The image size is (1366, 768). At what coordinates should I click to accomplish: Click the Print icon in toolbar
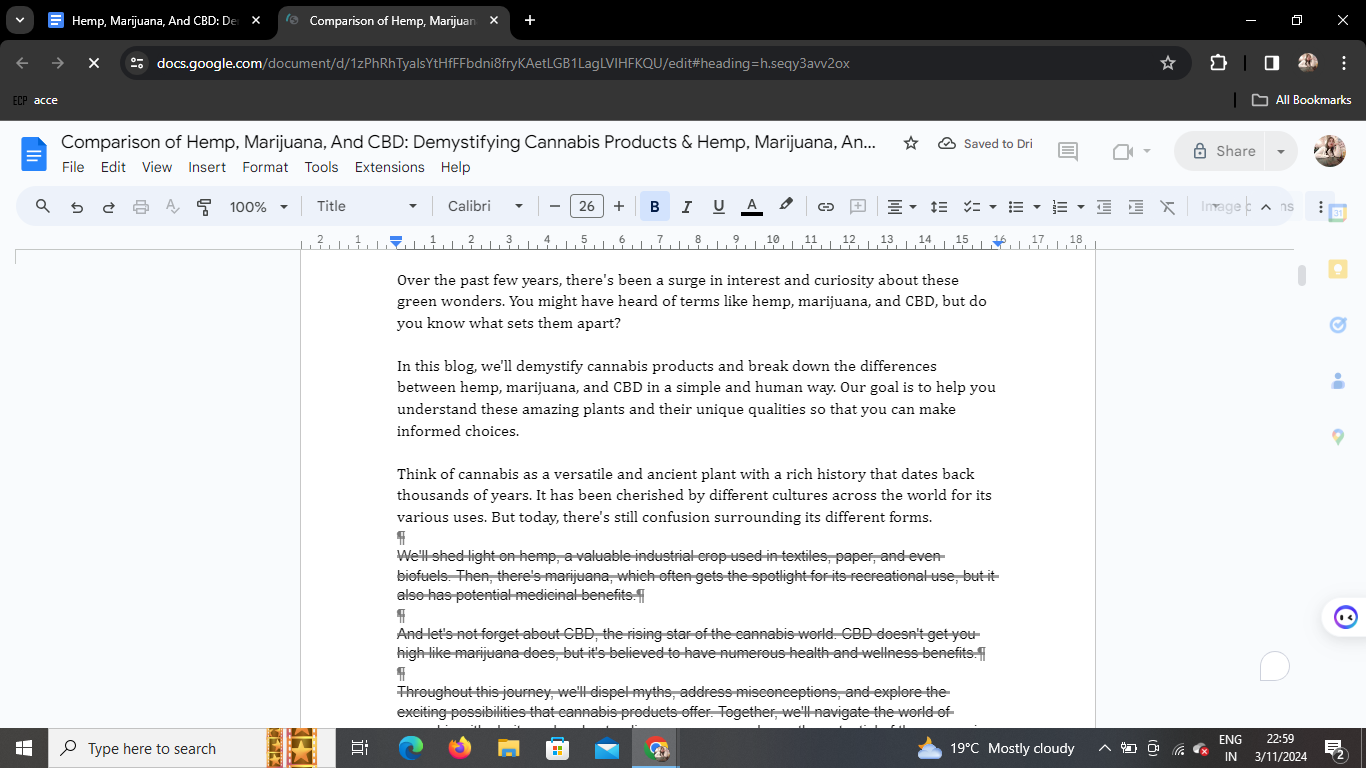coord(141,207)
